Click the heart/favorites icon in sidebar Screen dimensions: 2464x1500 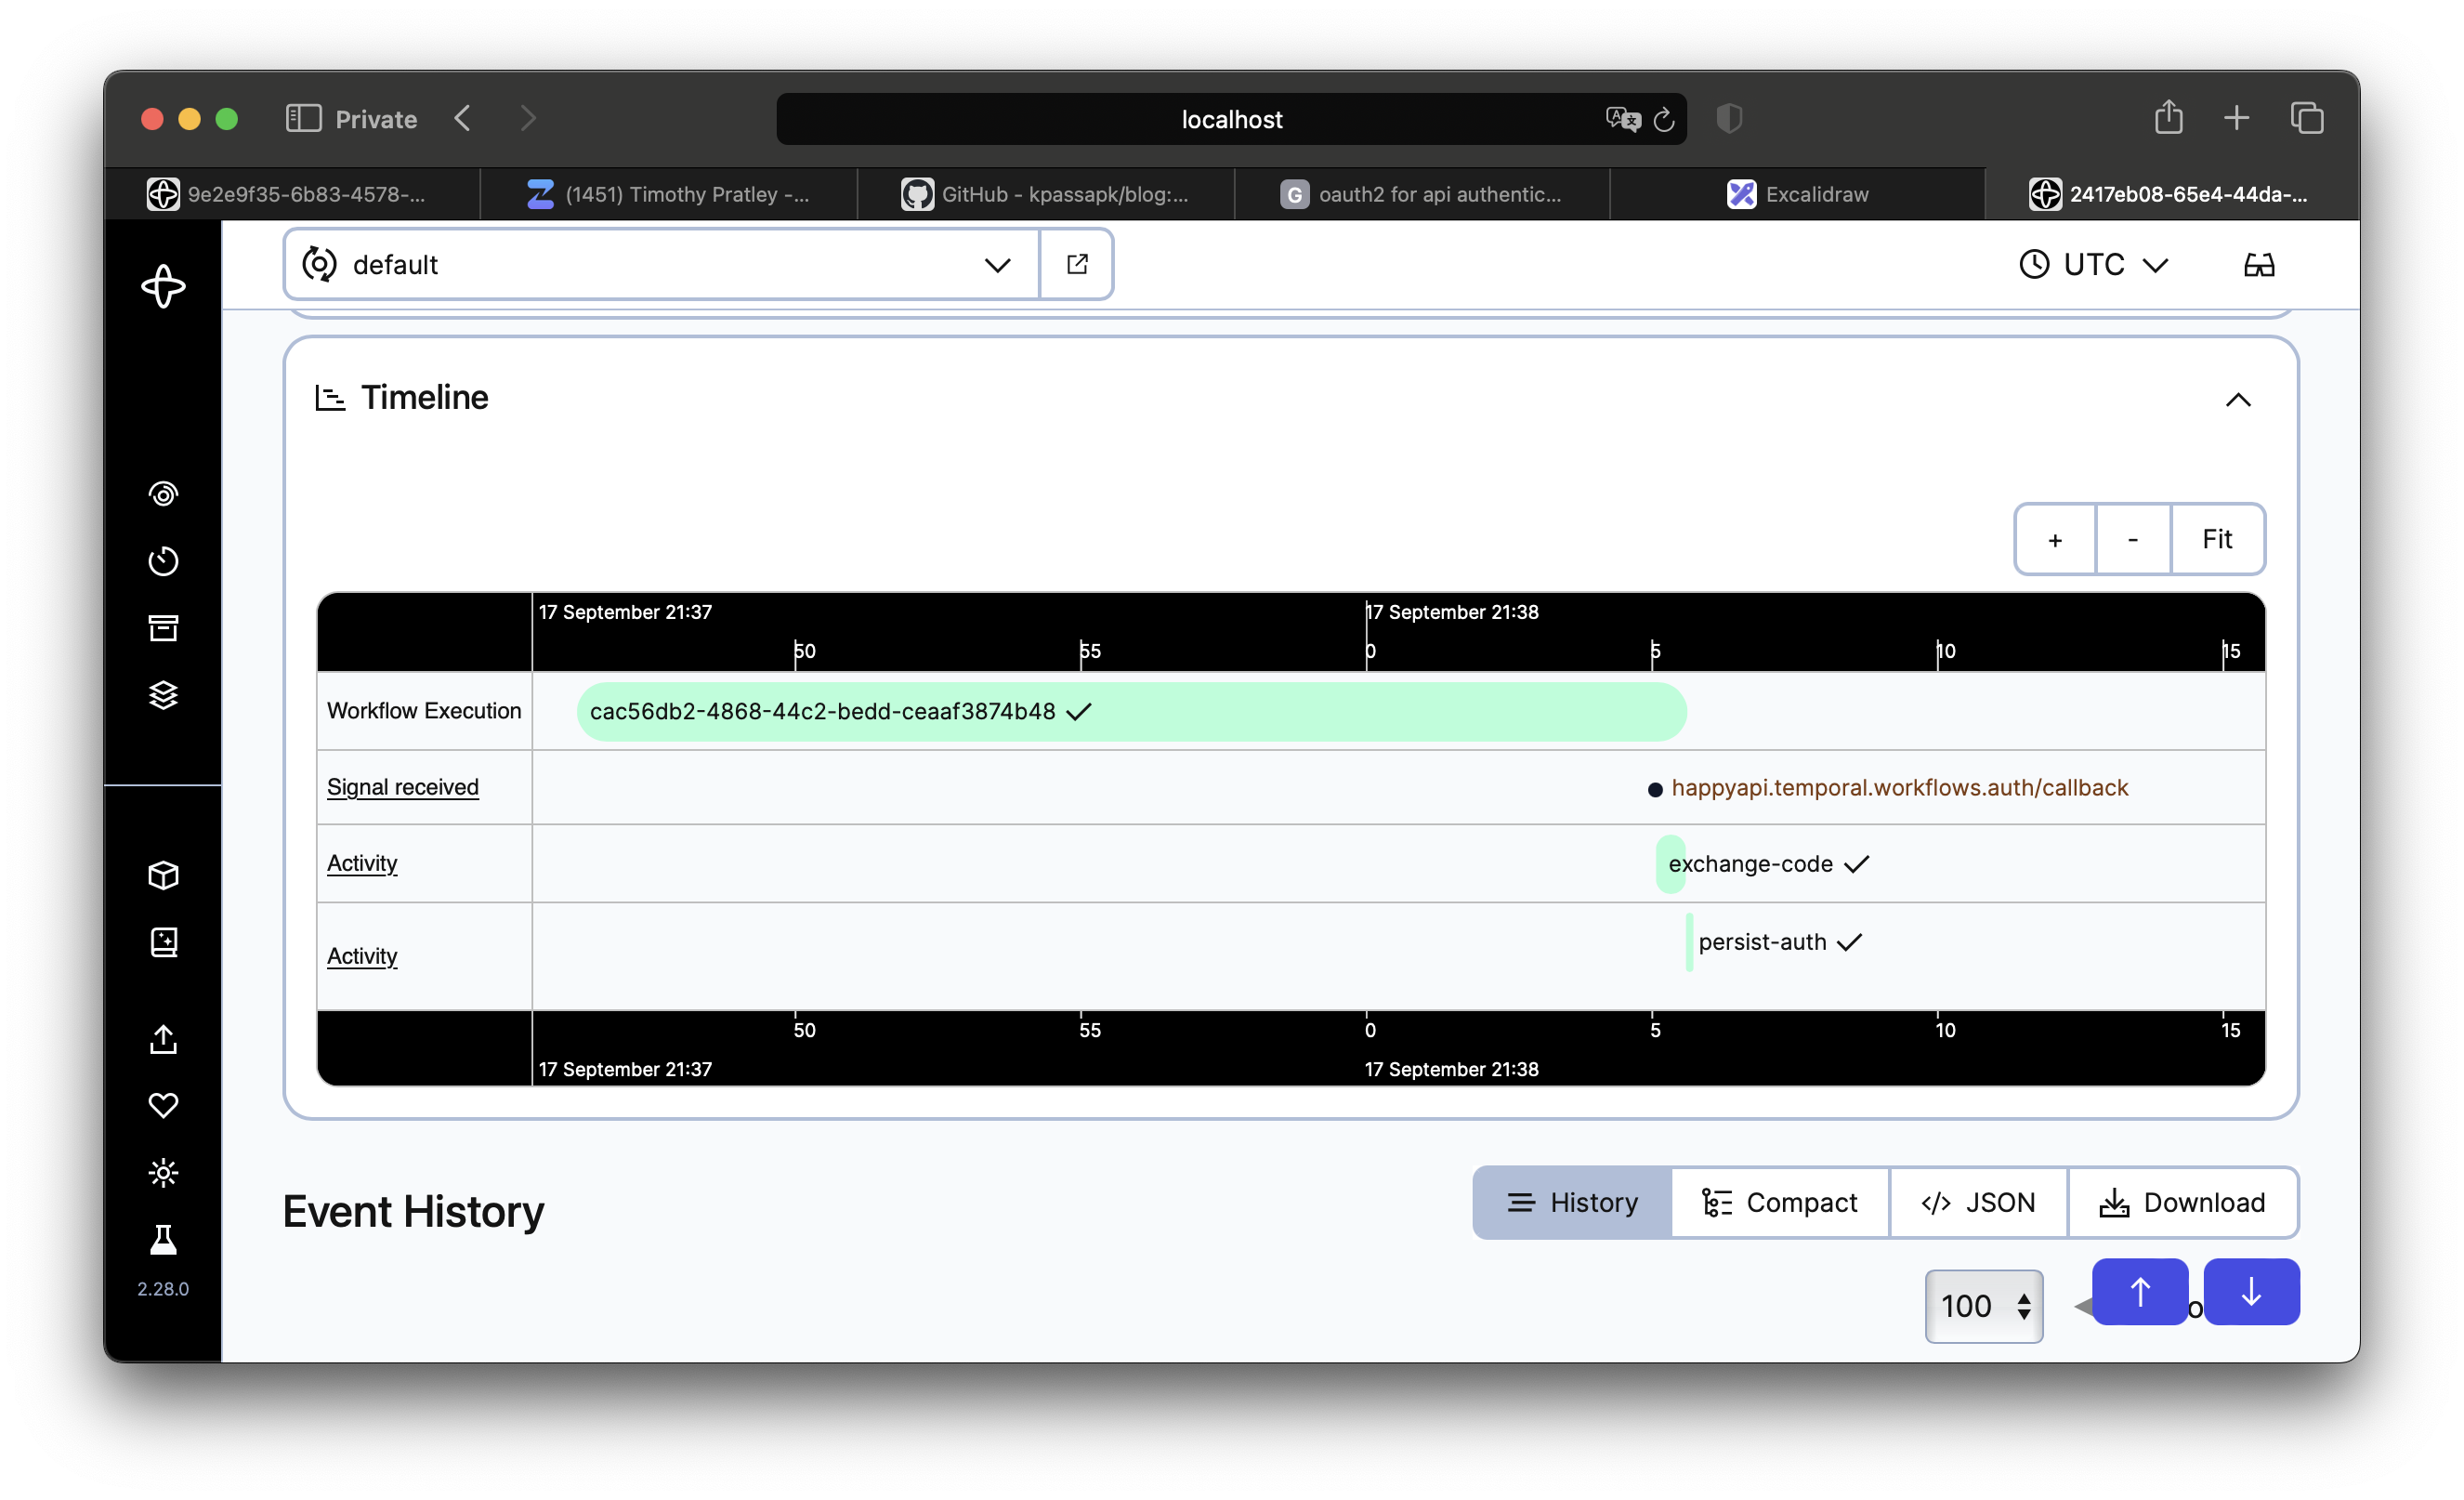(x=164, y=1104)
